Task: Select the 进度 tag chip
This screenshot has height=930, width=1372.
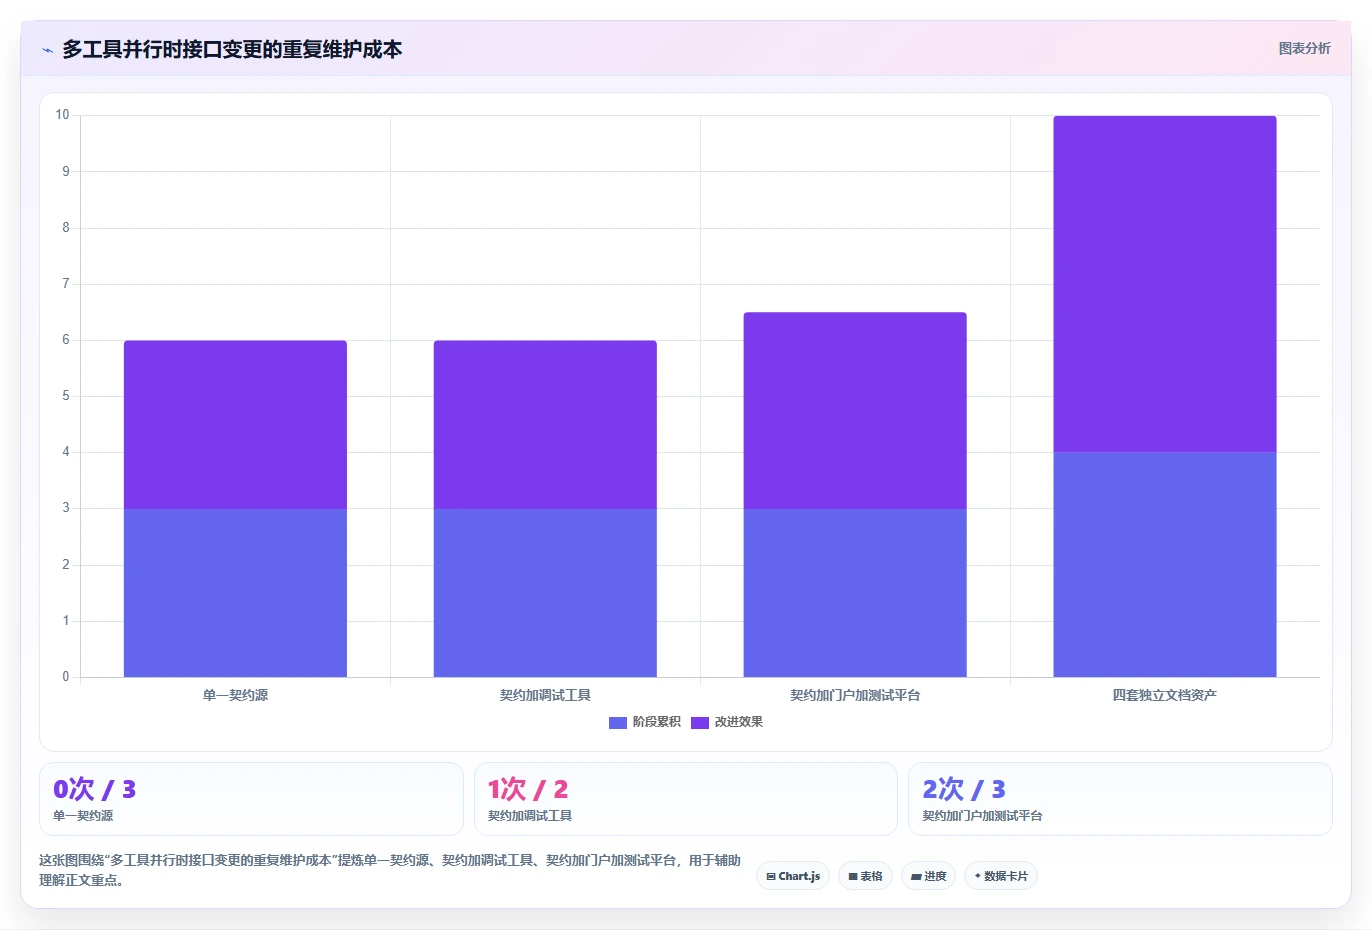Action: pyautogui.click(x=928, y=876)
